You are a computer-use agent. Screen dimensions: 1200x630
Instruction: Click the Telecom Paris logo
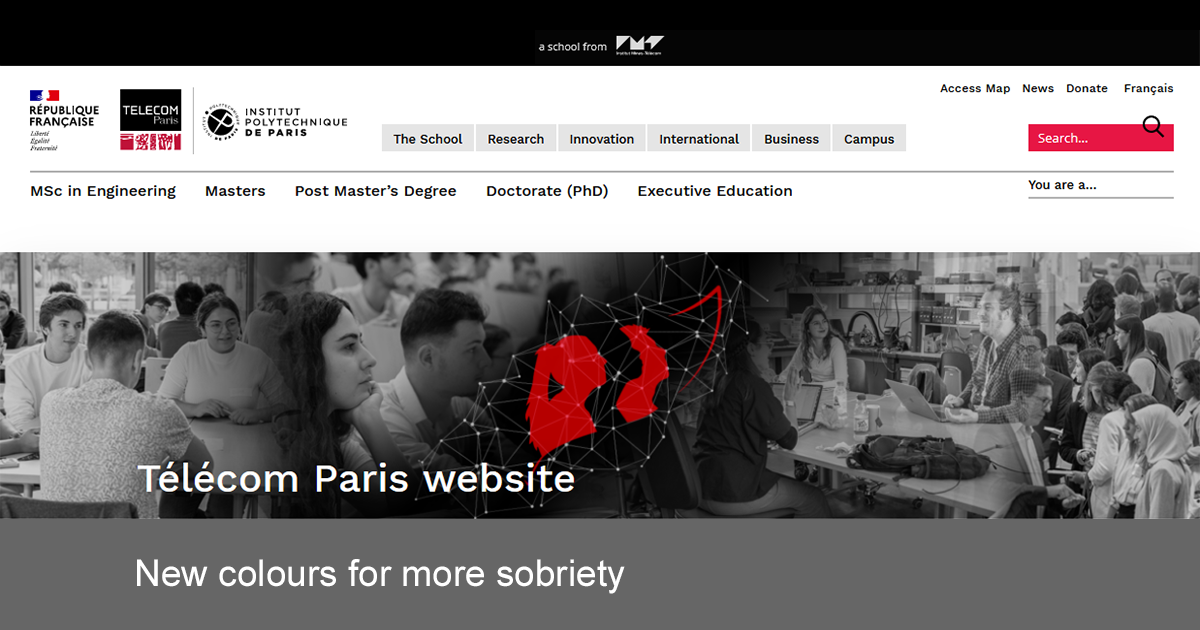tap(150, 120)
